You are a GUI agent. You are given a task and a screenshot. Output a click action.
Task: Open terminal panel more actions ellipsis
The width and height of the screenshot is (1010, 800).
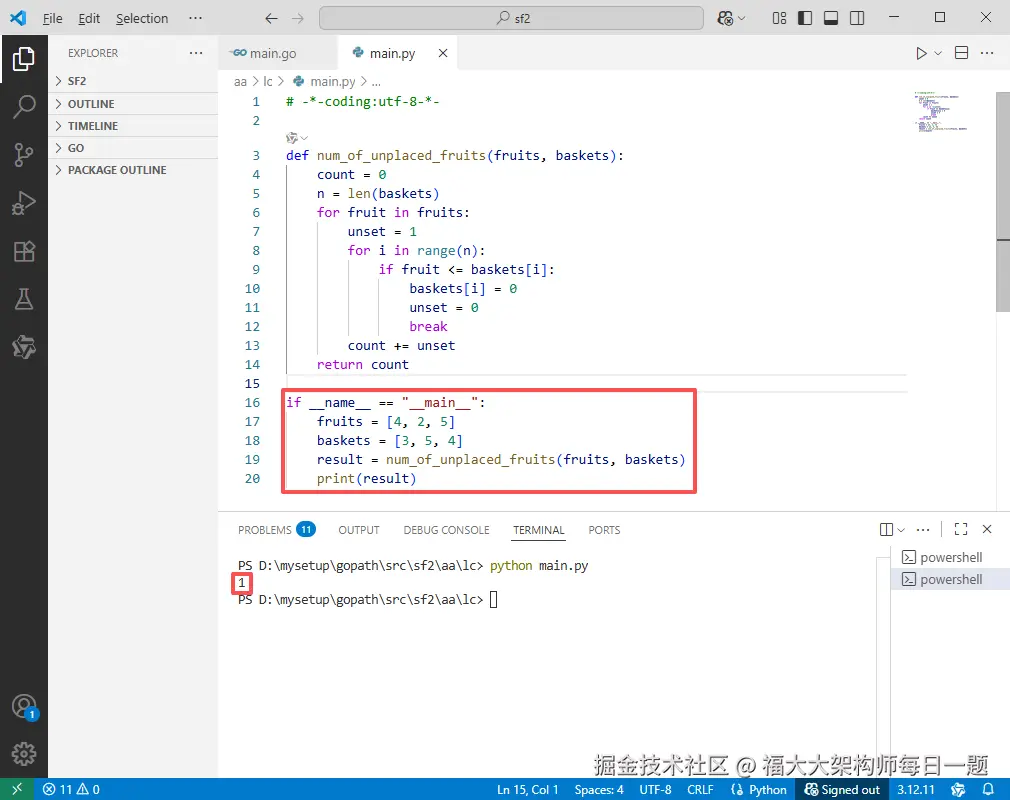pos(923,529)
